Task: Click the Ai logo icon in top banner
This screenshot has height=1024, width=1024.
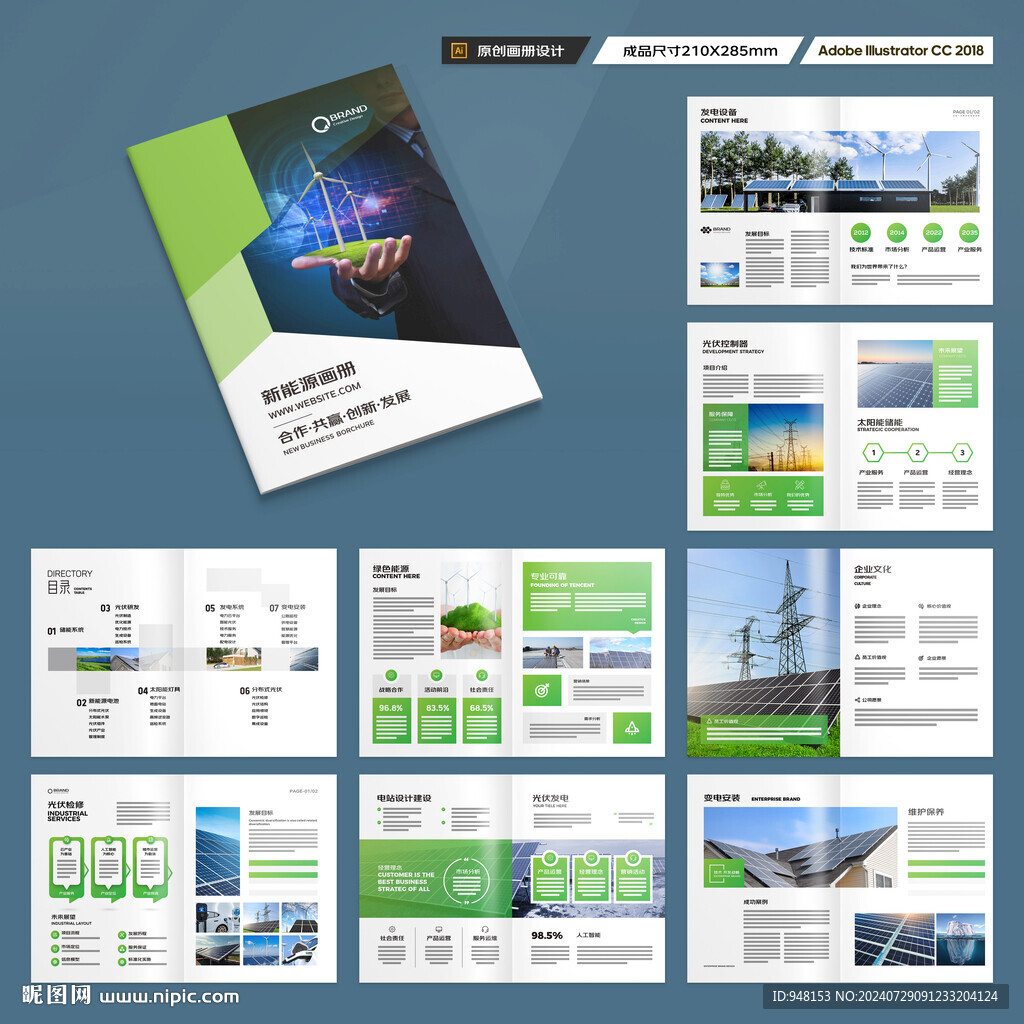Action: [x=459, y=50]
